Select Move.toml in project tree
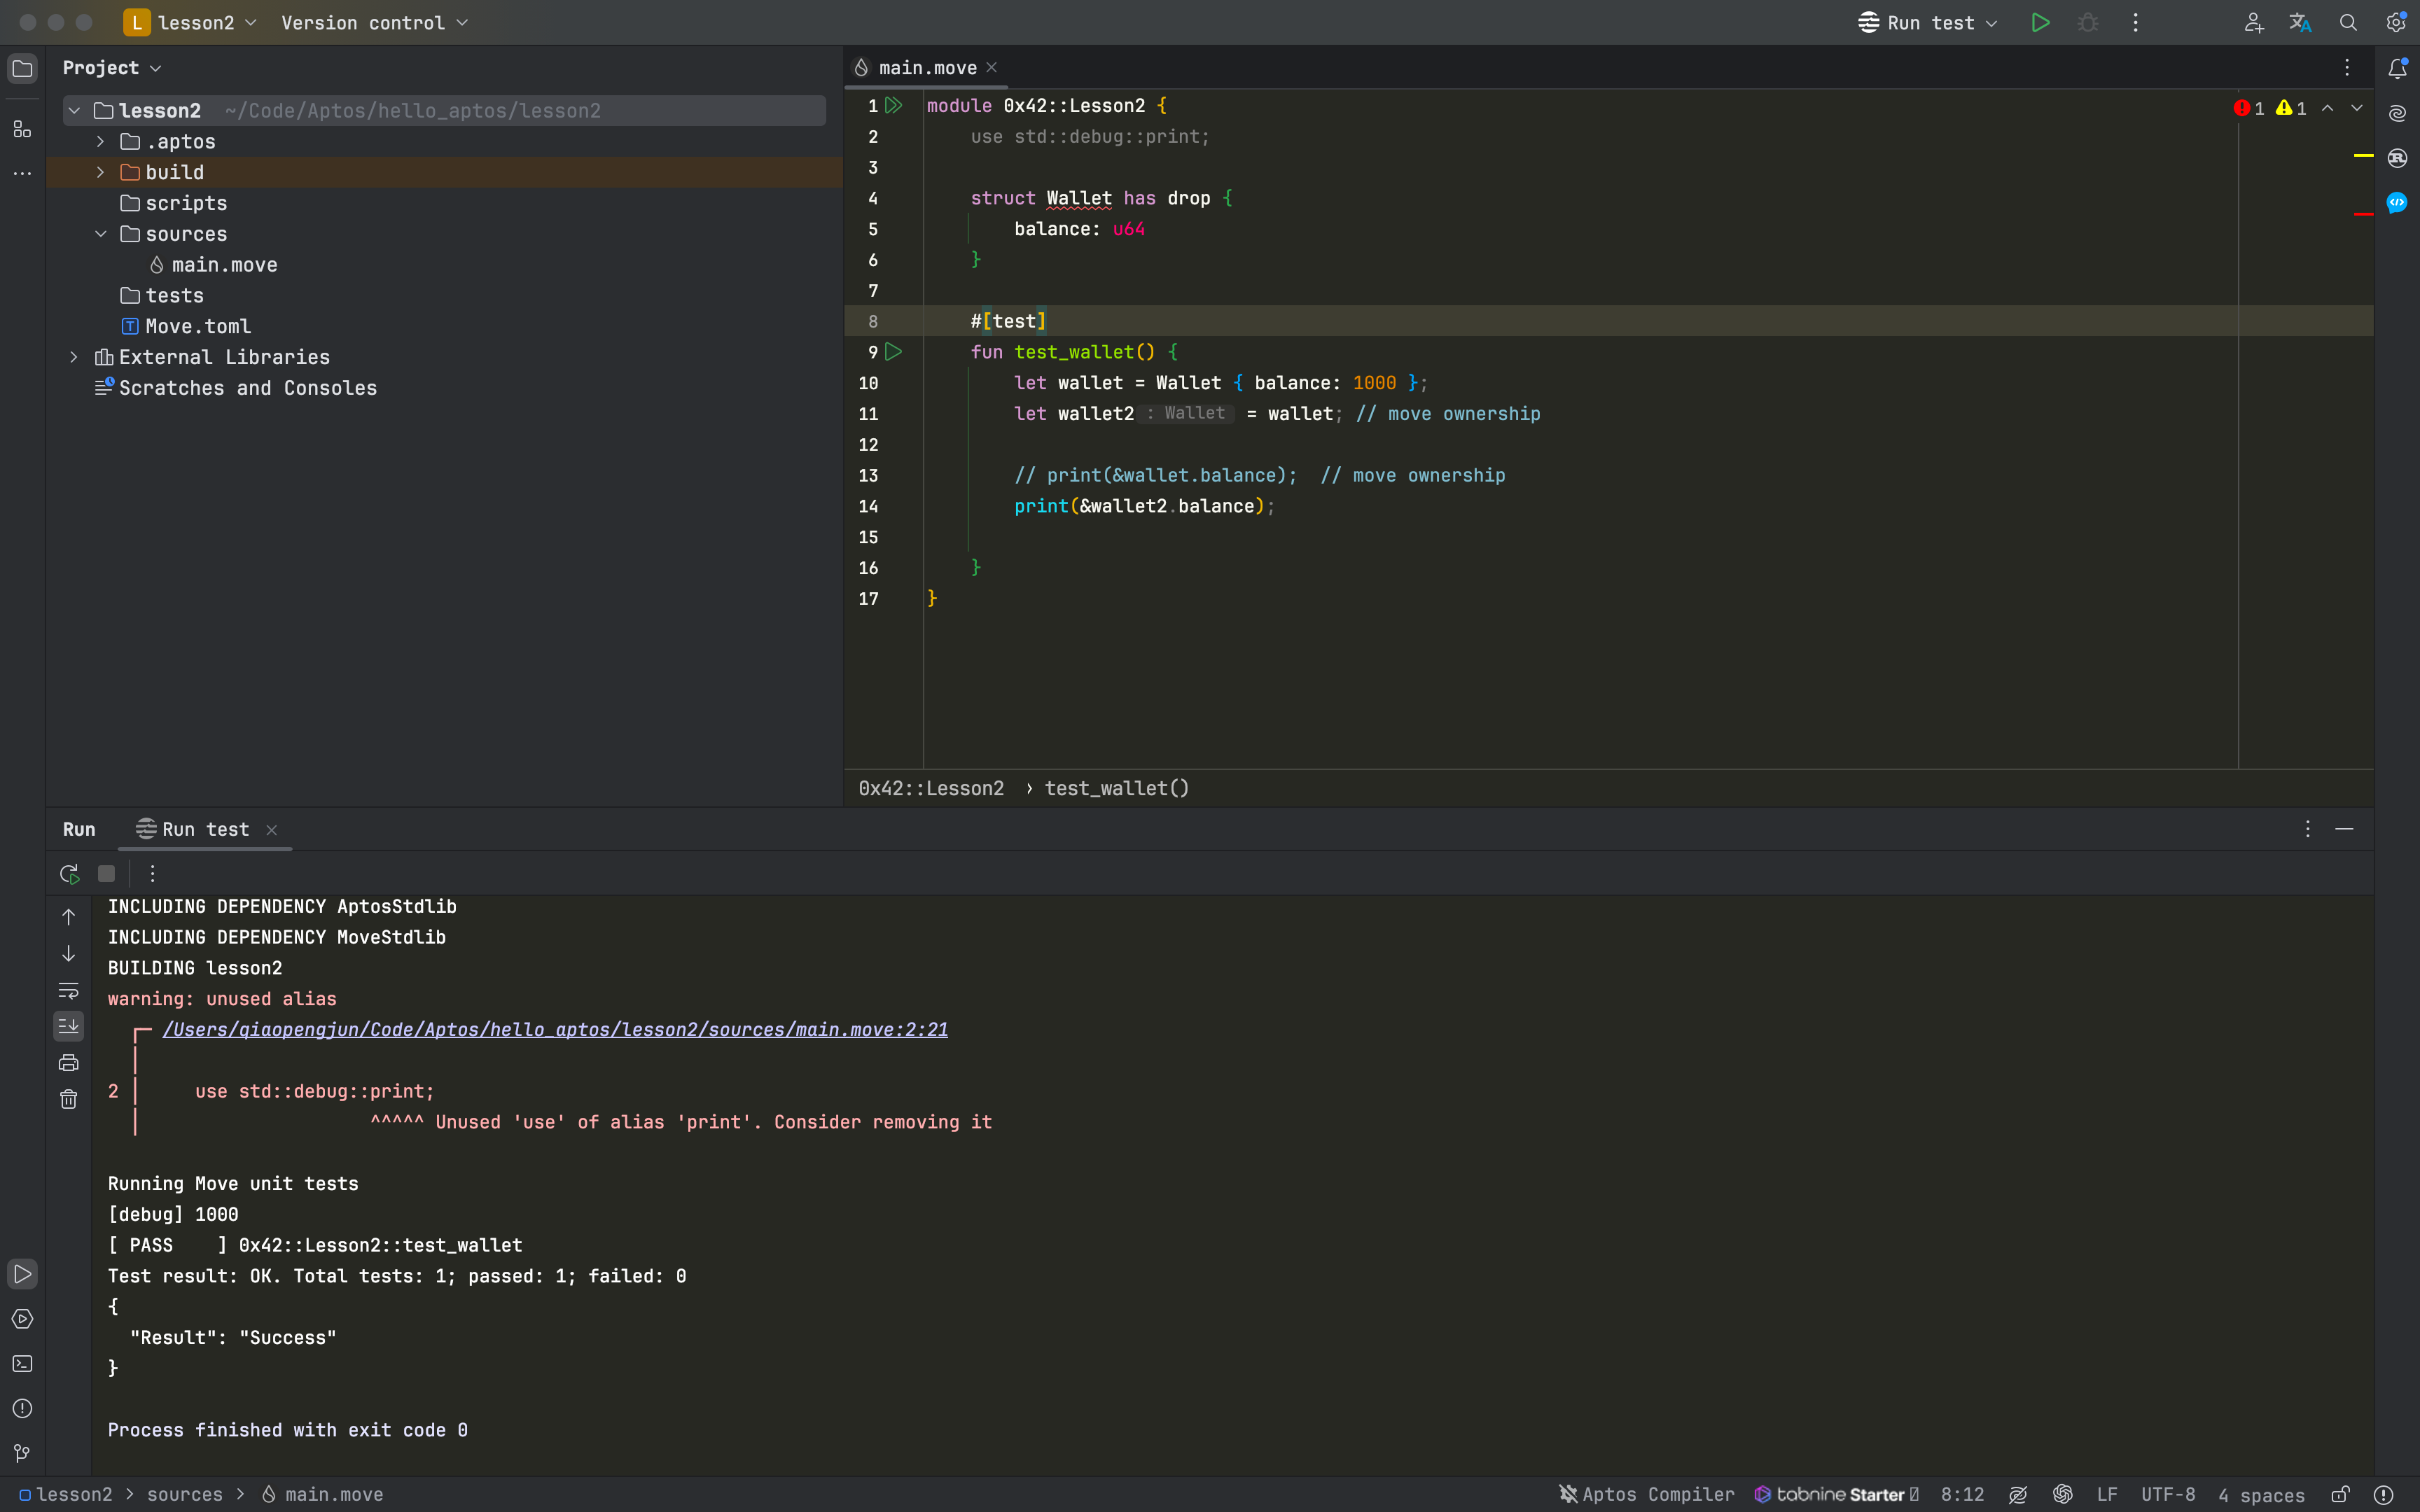2420x1512 pixels. pyautogui.click(x=187, y=326)
